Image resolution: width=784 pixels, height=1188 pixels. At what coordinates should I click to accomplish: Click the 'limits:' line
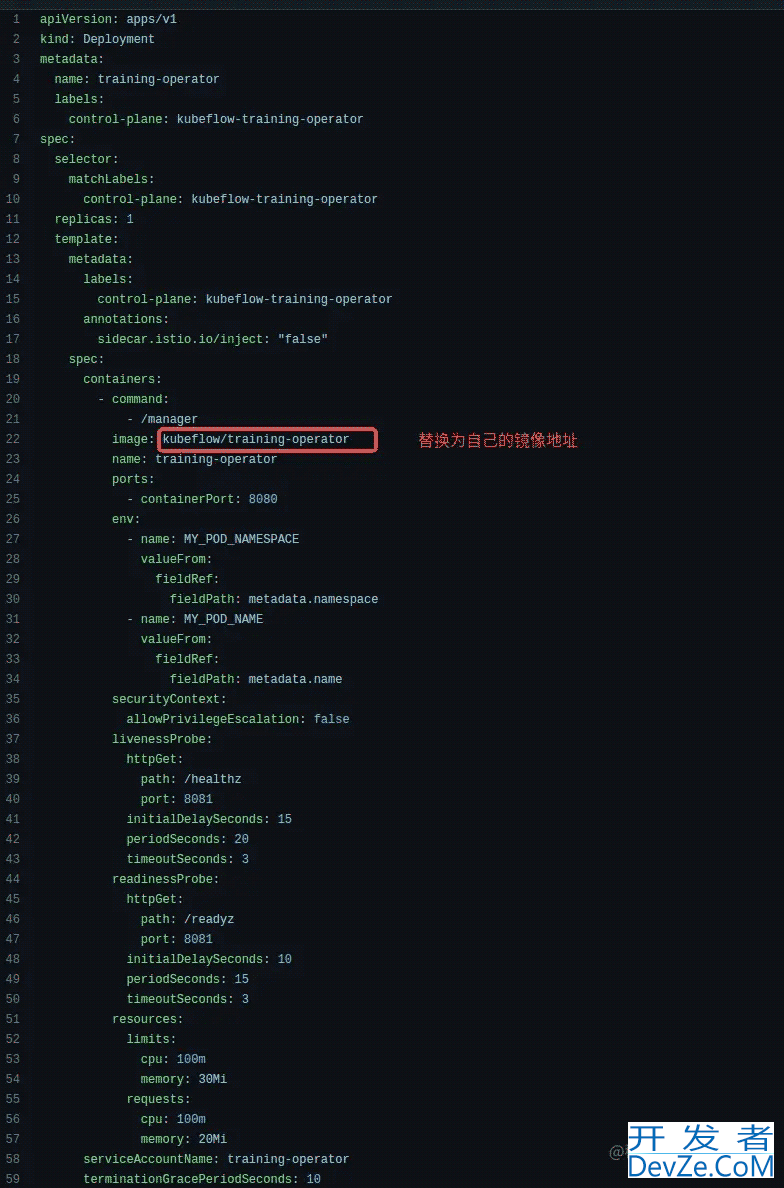pos(151,1039)
